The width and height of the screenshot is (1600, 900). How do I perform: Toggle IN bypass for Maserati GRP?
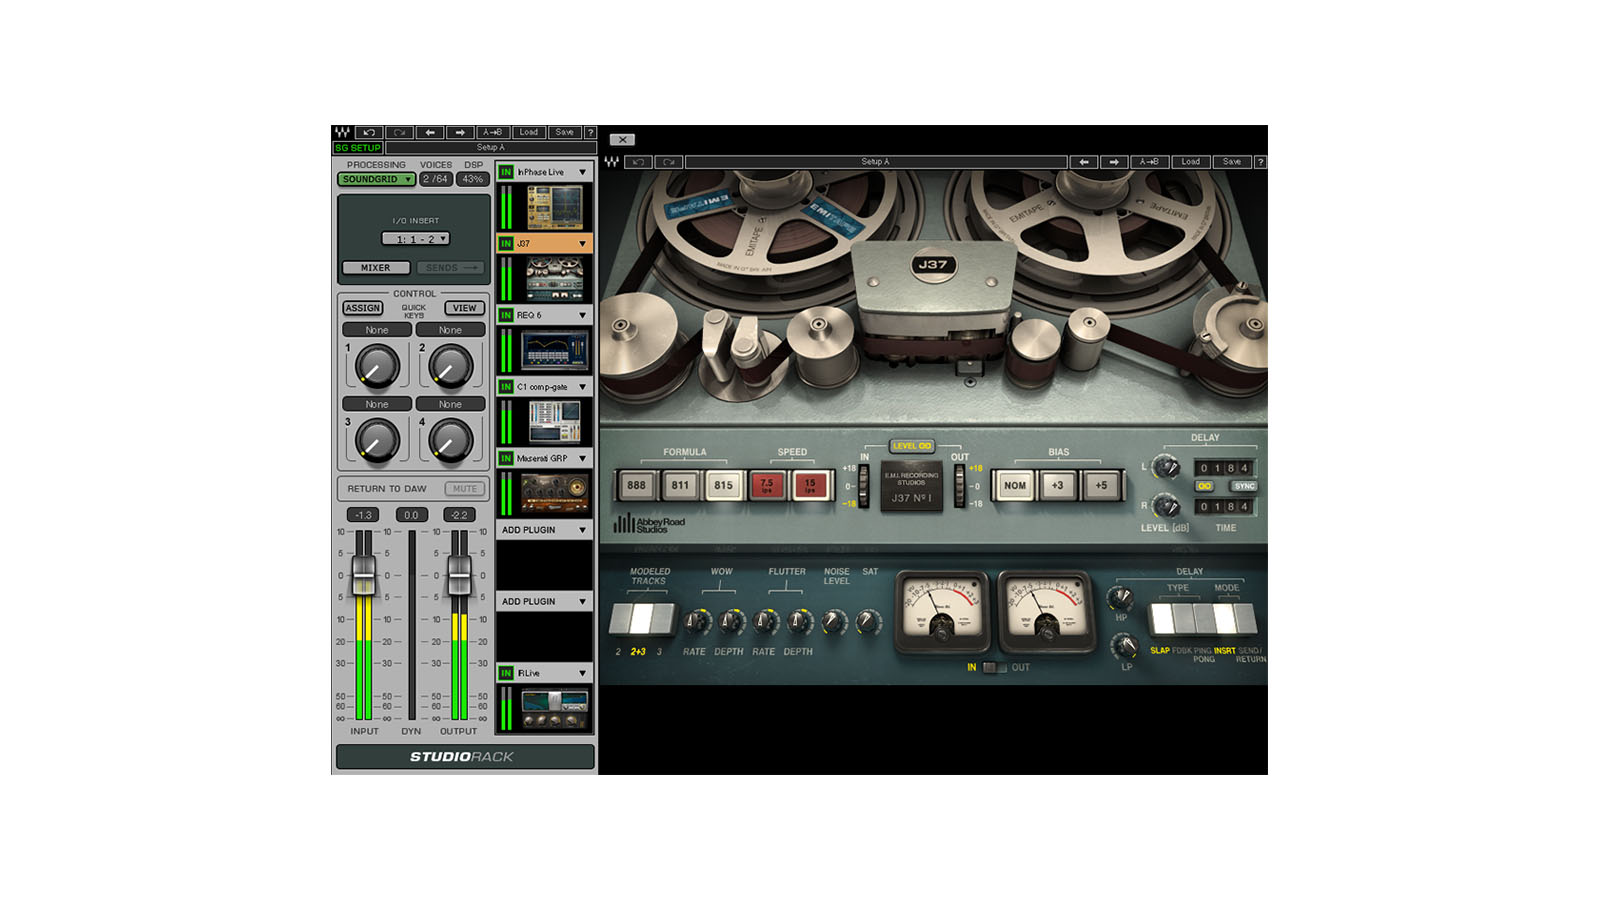(506, 458)
